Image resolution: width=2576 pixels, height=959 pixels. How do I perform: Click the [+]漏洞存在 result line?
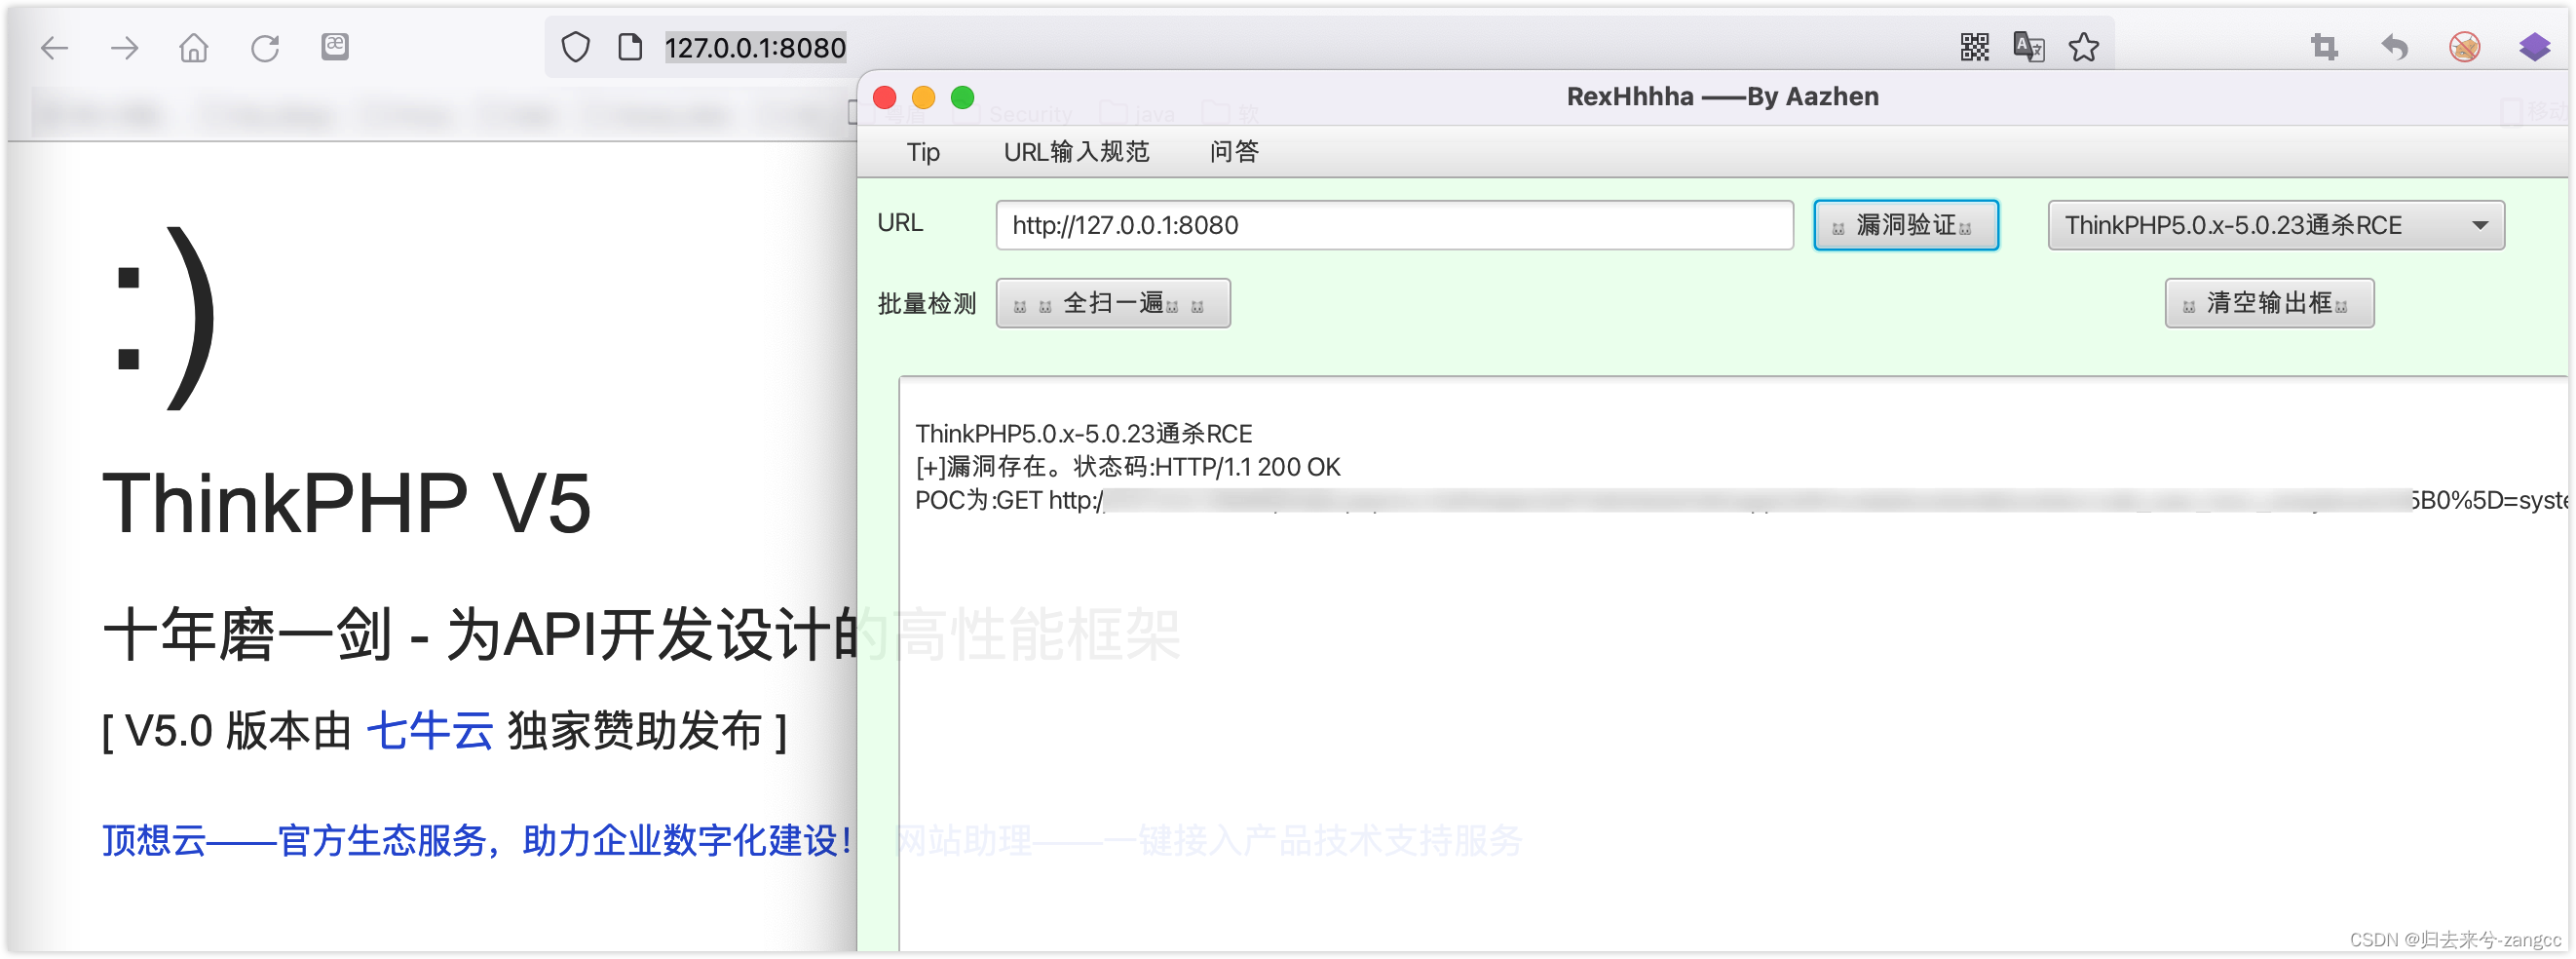click(x=1127, y=467)
